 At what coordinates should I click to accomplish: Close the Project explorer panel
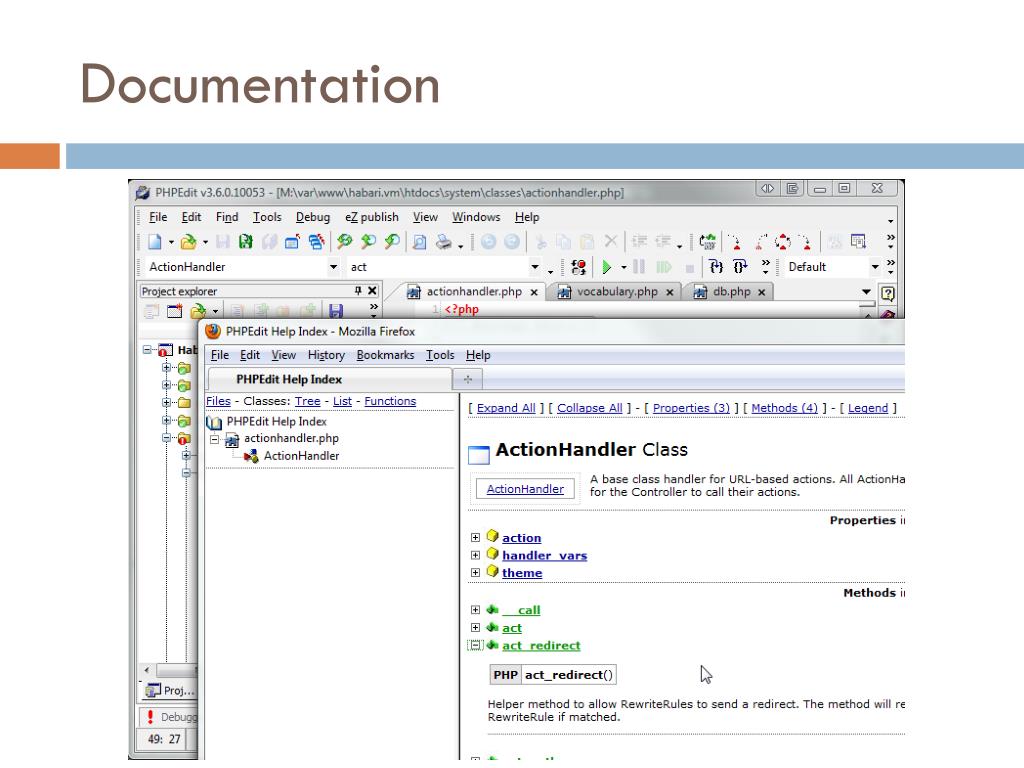click(372, 291)
